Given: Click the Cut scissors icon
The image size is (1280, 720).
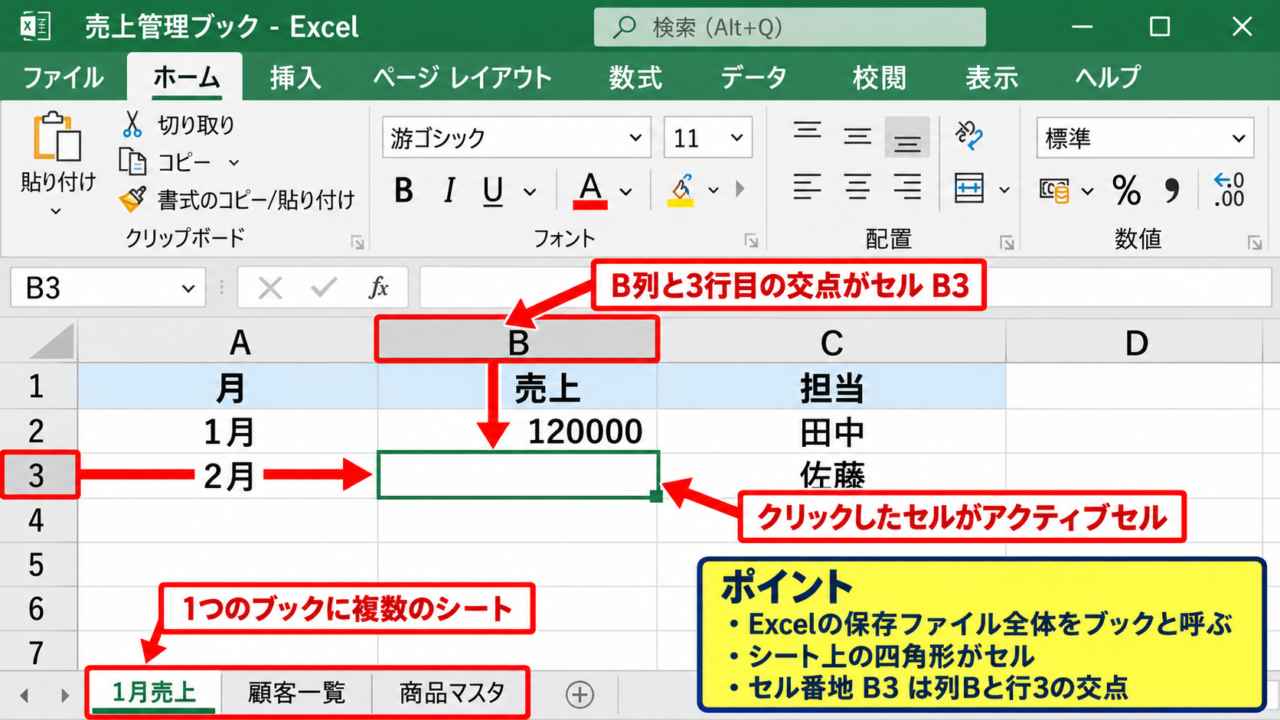Looking at the screenshot, I should point(132,124).
